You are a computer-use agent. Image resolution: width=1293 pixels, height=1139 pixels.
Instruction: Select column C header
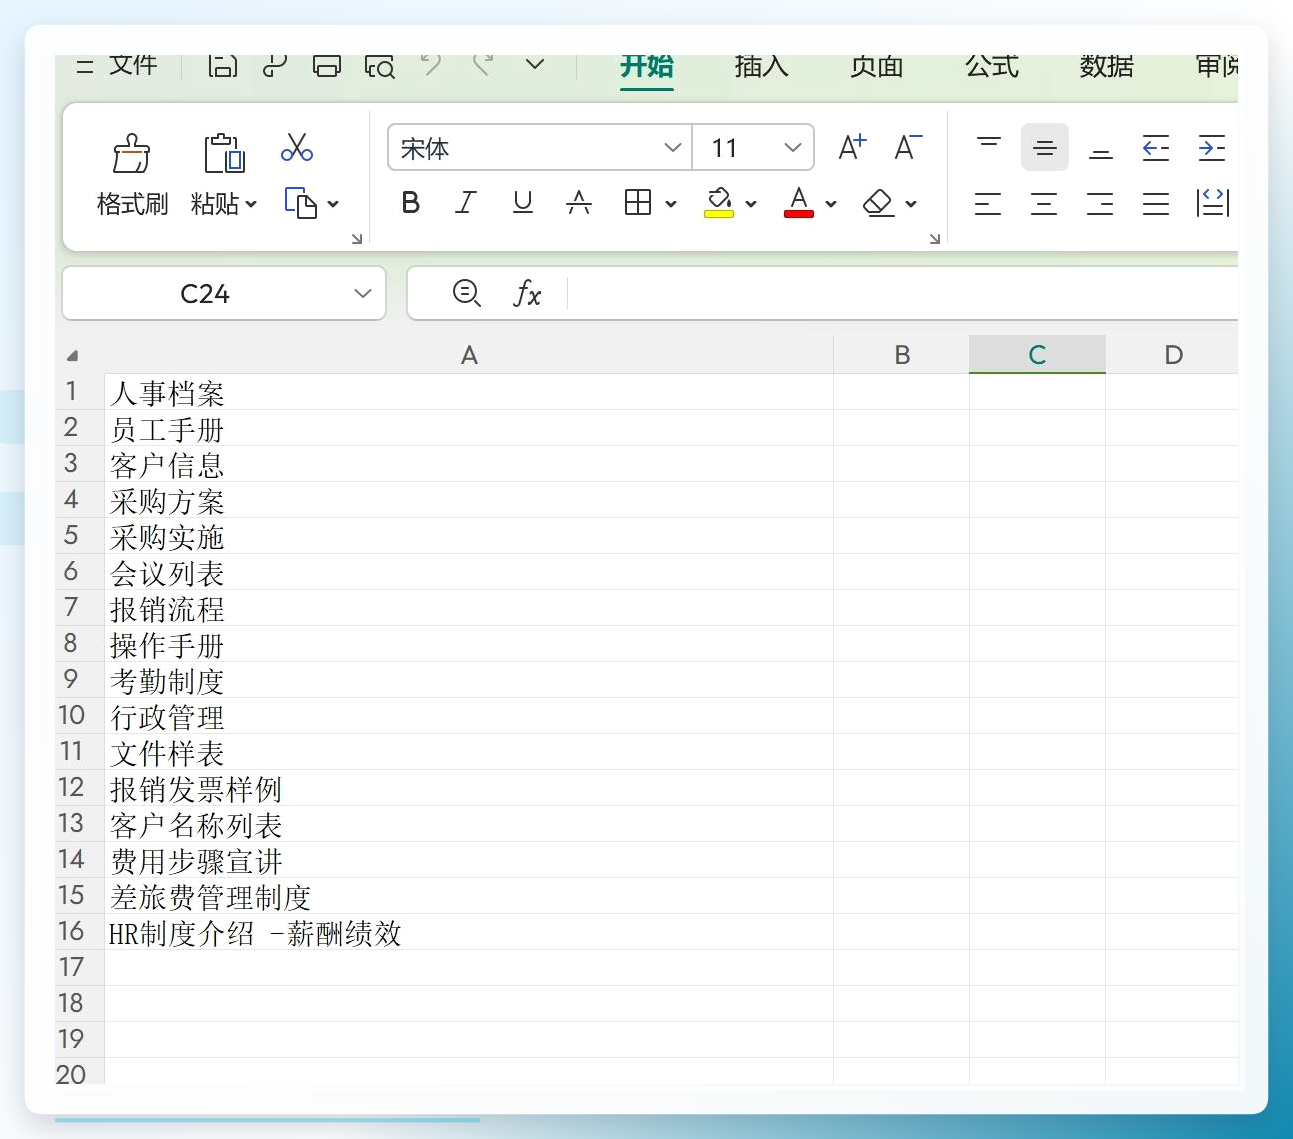[x=1037, y=355]
